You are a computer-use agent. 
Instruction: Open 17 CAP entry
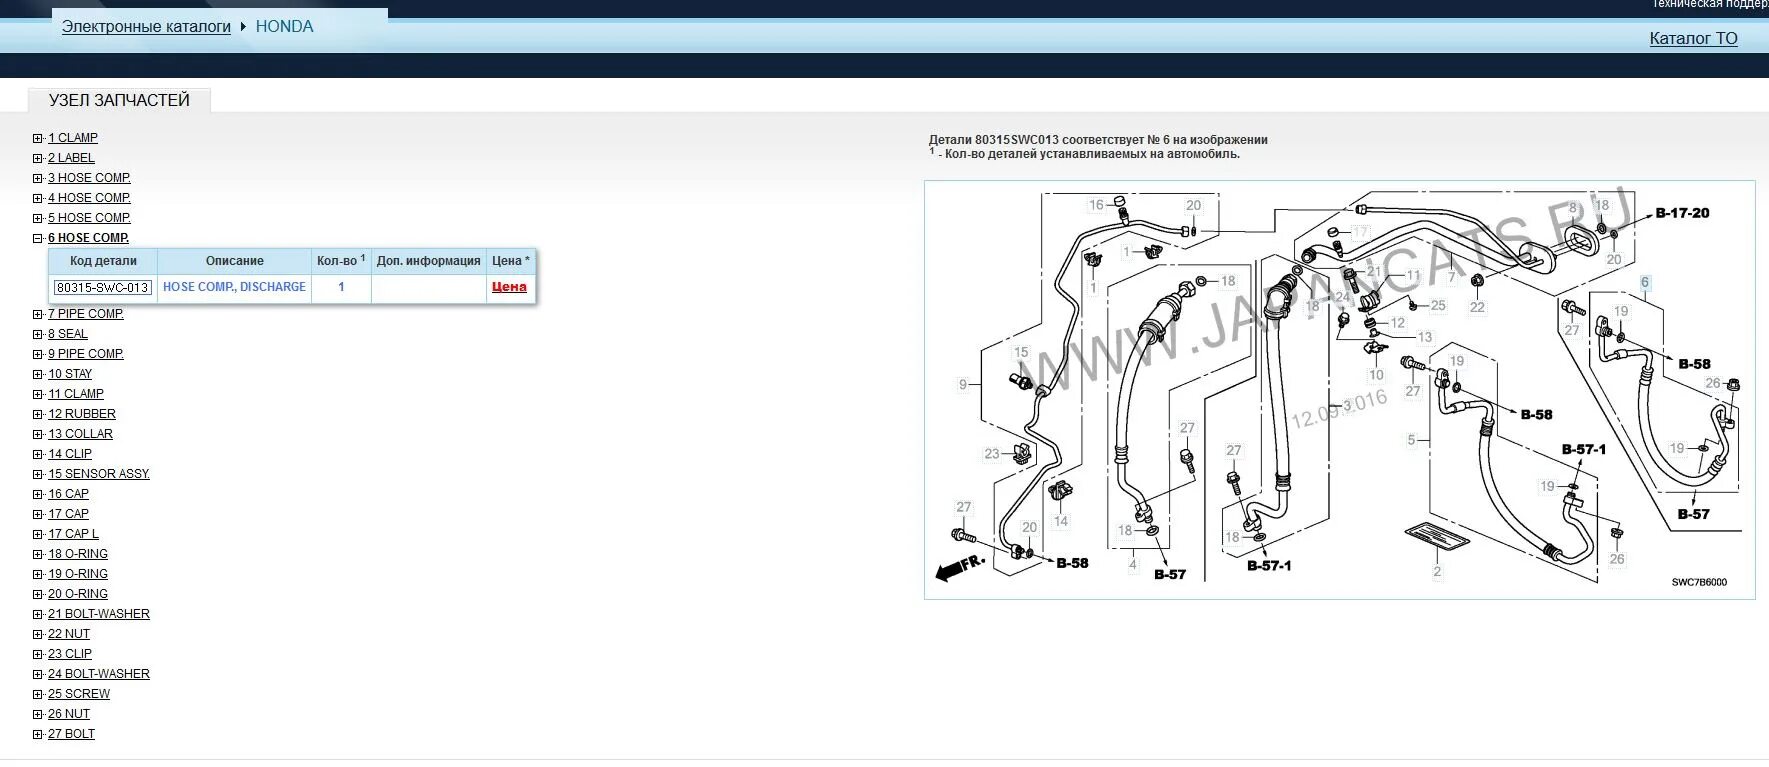pos(68,514)
